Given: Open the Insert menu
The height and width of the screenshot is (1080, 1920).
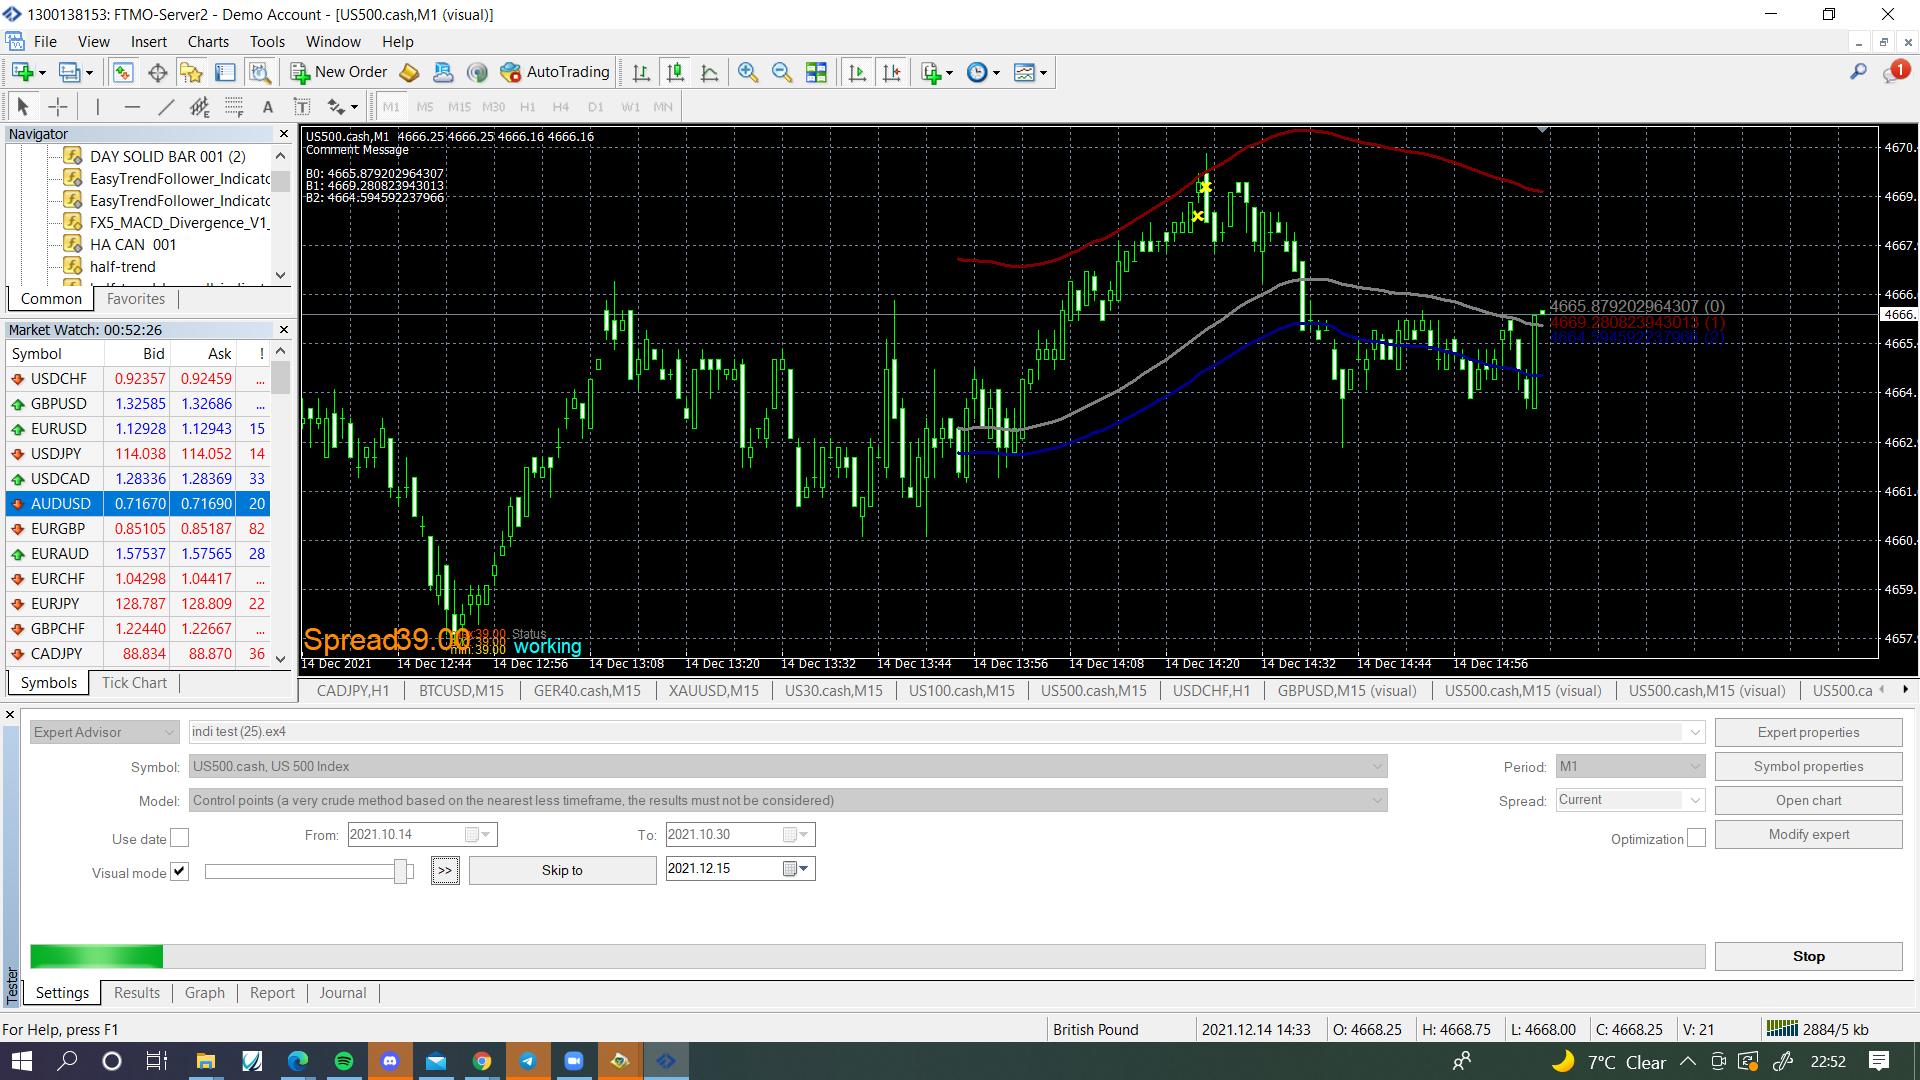Looking at the screenshot, I should tap(149, 42).
